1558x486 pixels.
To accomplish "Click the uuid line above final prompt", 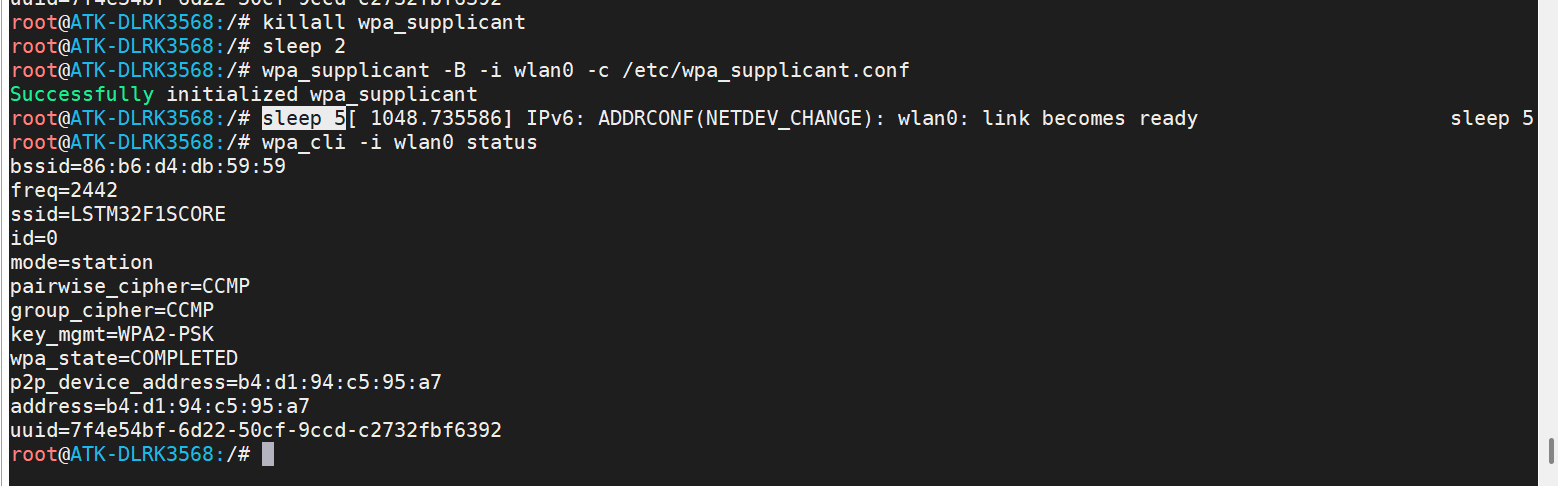I will pos(256,431).
